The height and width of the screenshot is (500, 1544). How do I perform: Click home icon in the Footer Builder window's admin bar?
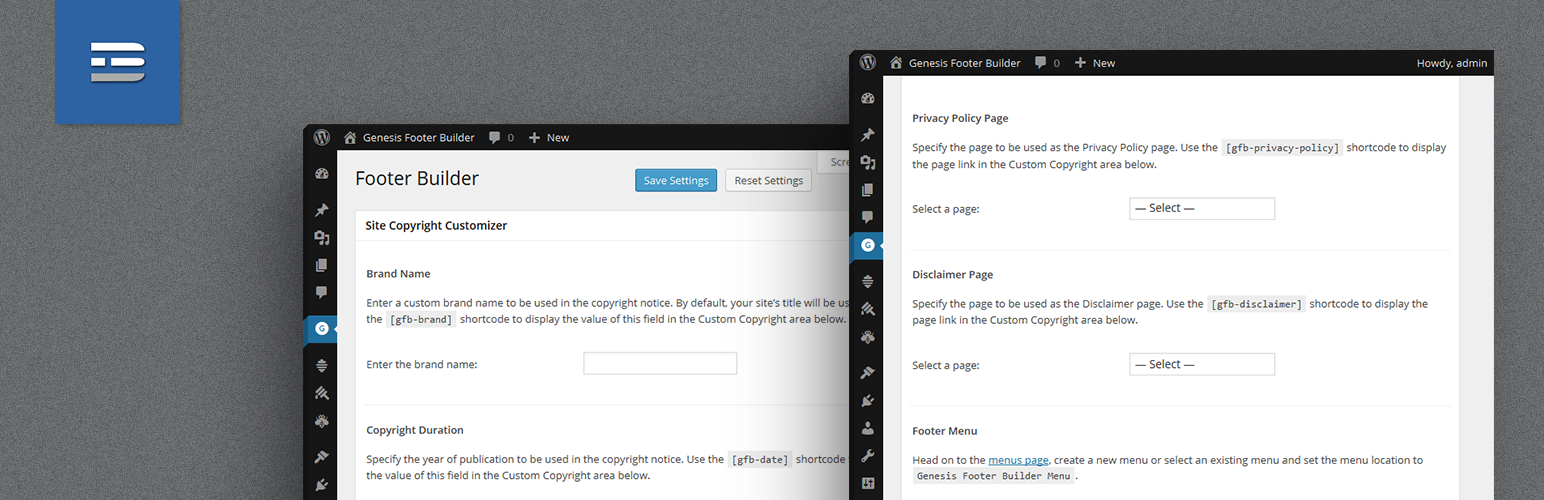click(350, 137)
